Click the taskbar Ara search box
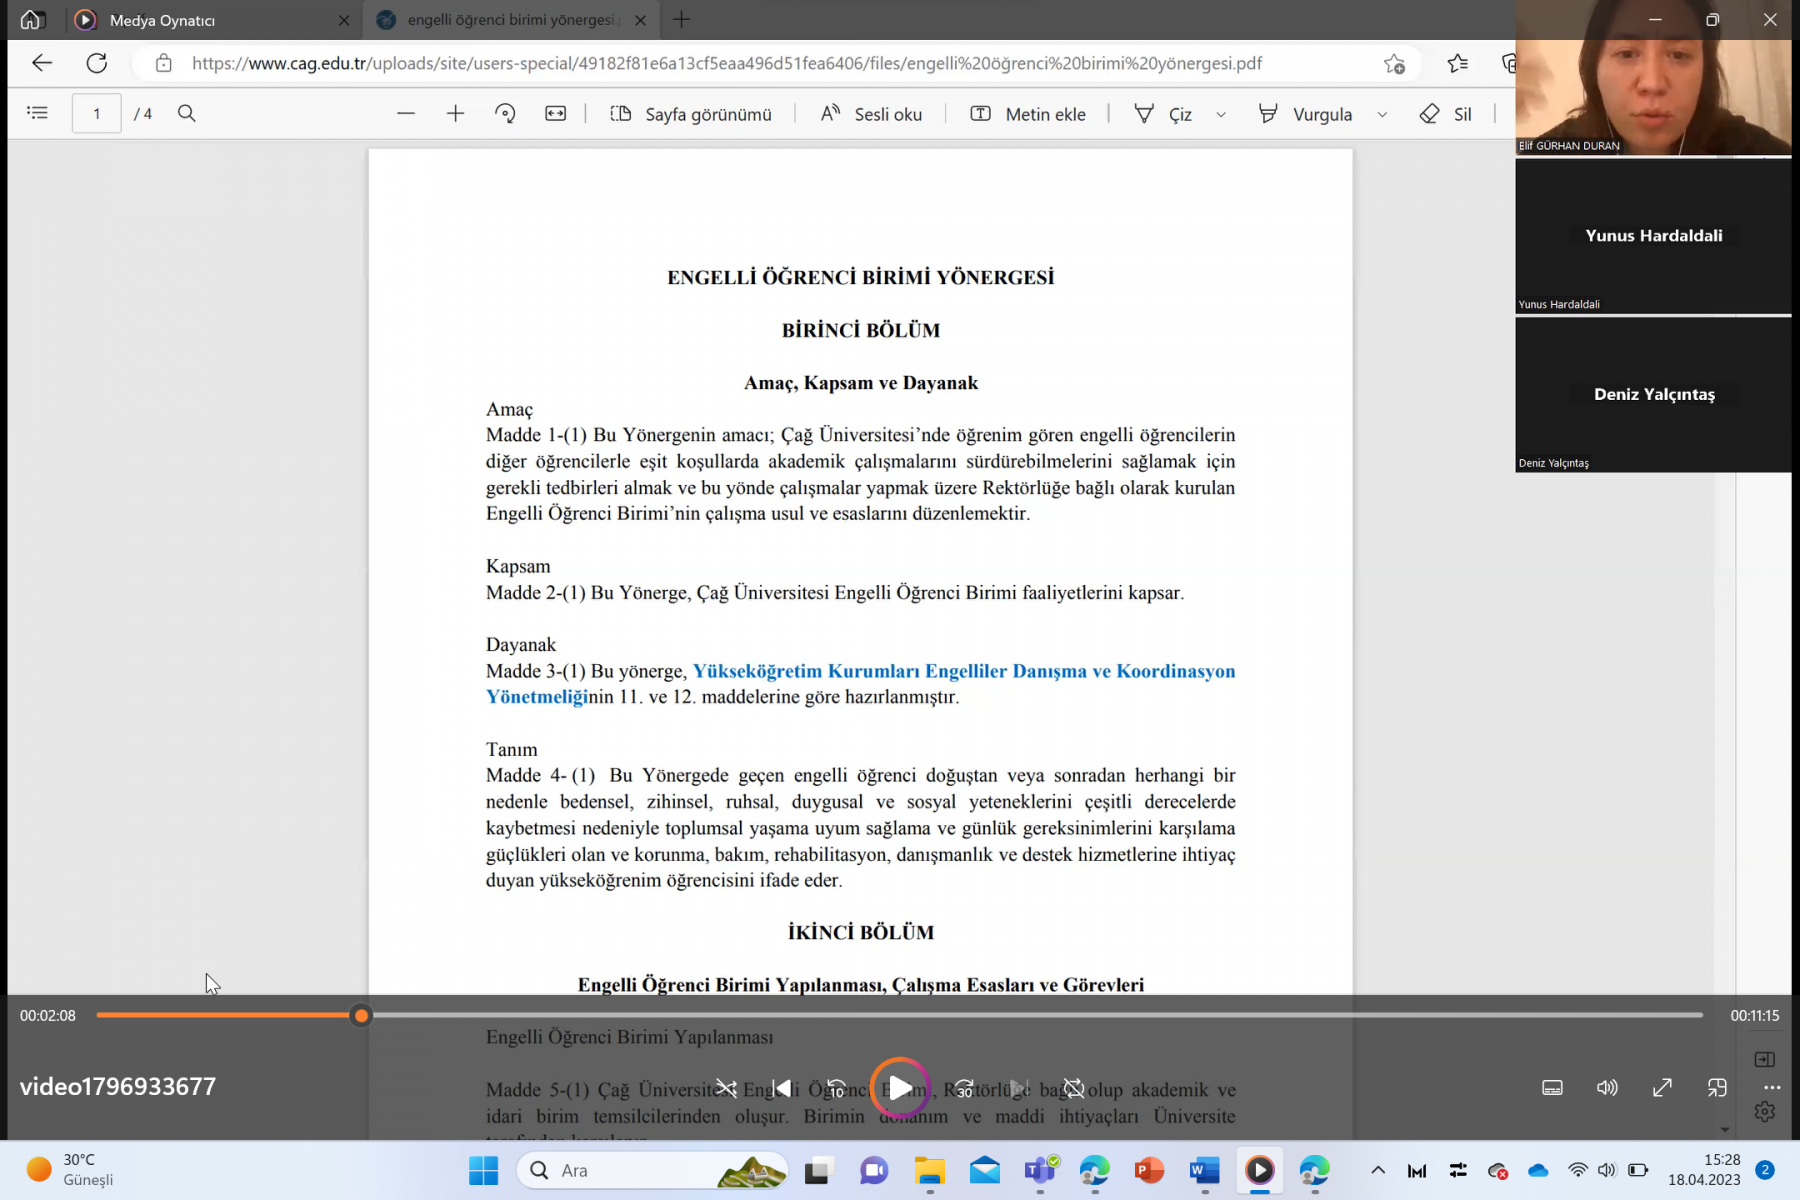The height and width of the screenshot is (1200, 1800). point(652,1170)
